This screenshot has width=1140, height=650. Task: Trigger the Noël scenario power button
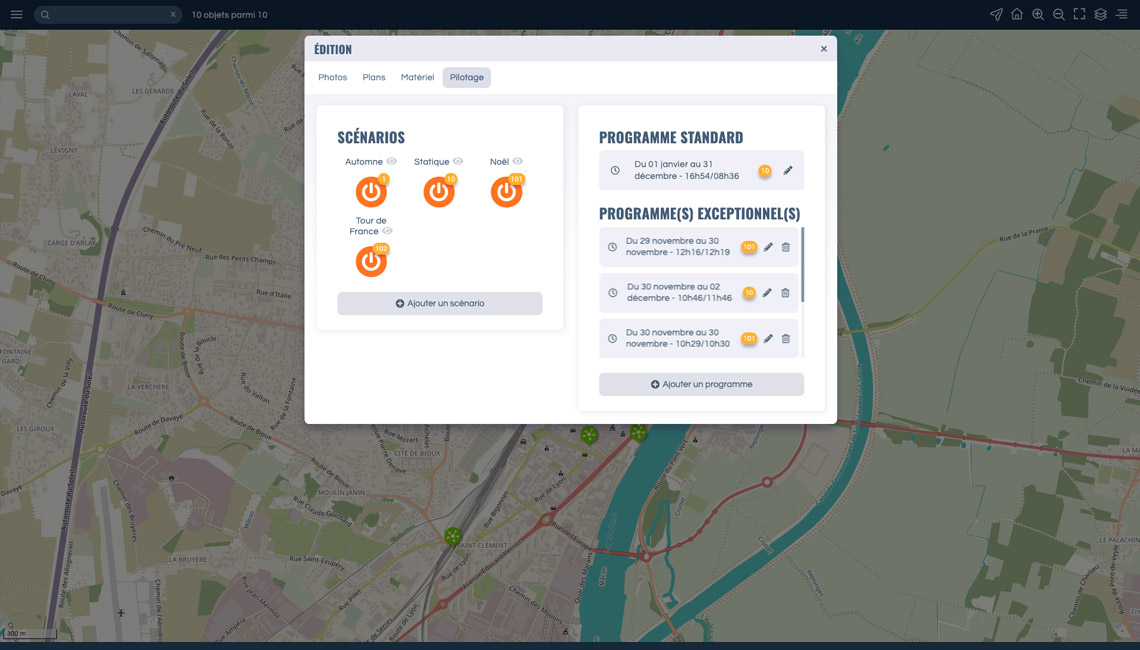coord(506,192)
